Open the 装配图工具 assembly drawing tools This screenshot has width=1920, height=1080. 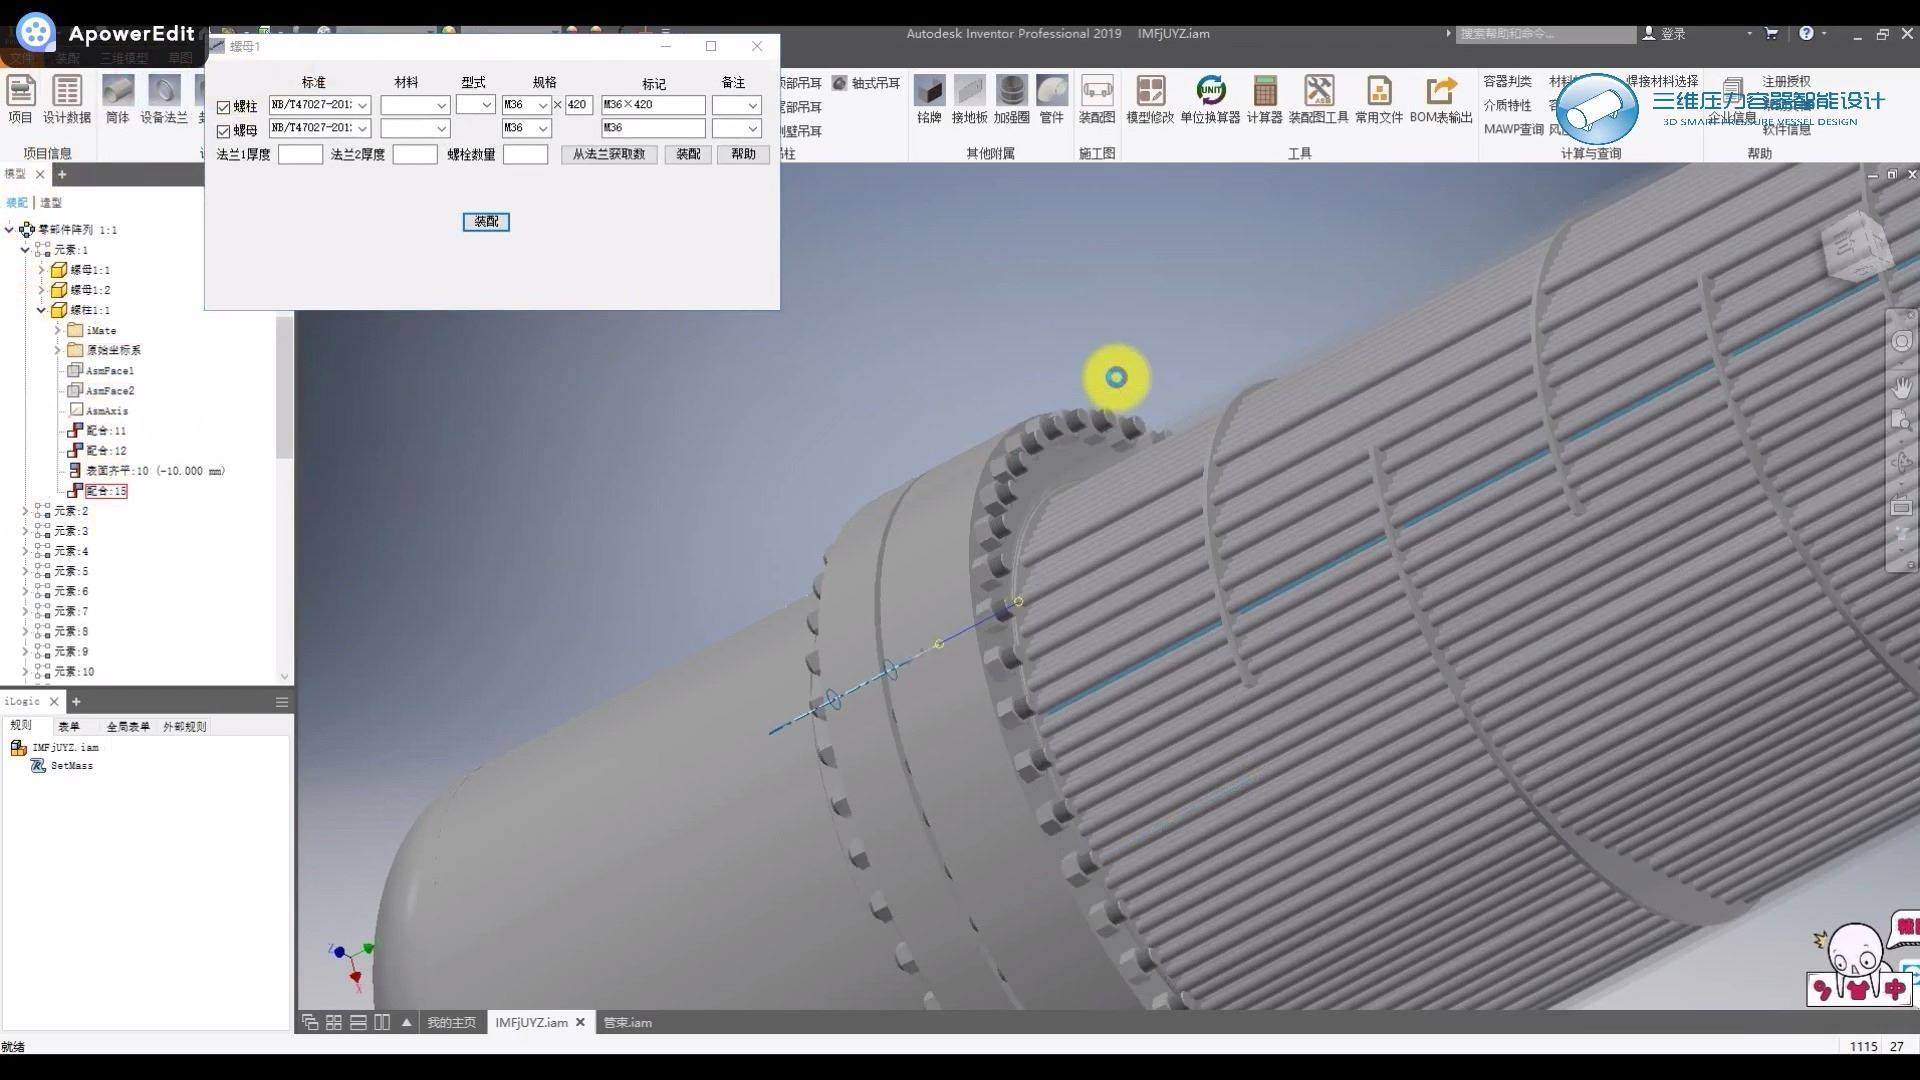click(1318, 100)
